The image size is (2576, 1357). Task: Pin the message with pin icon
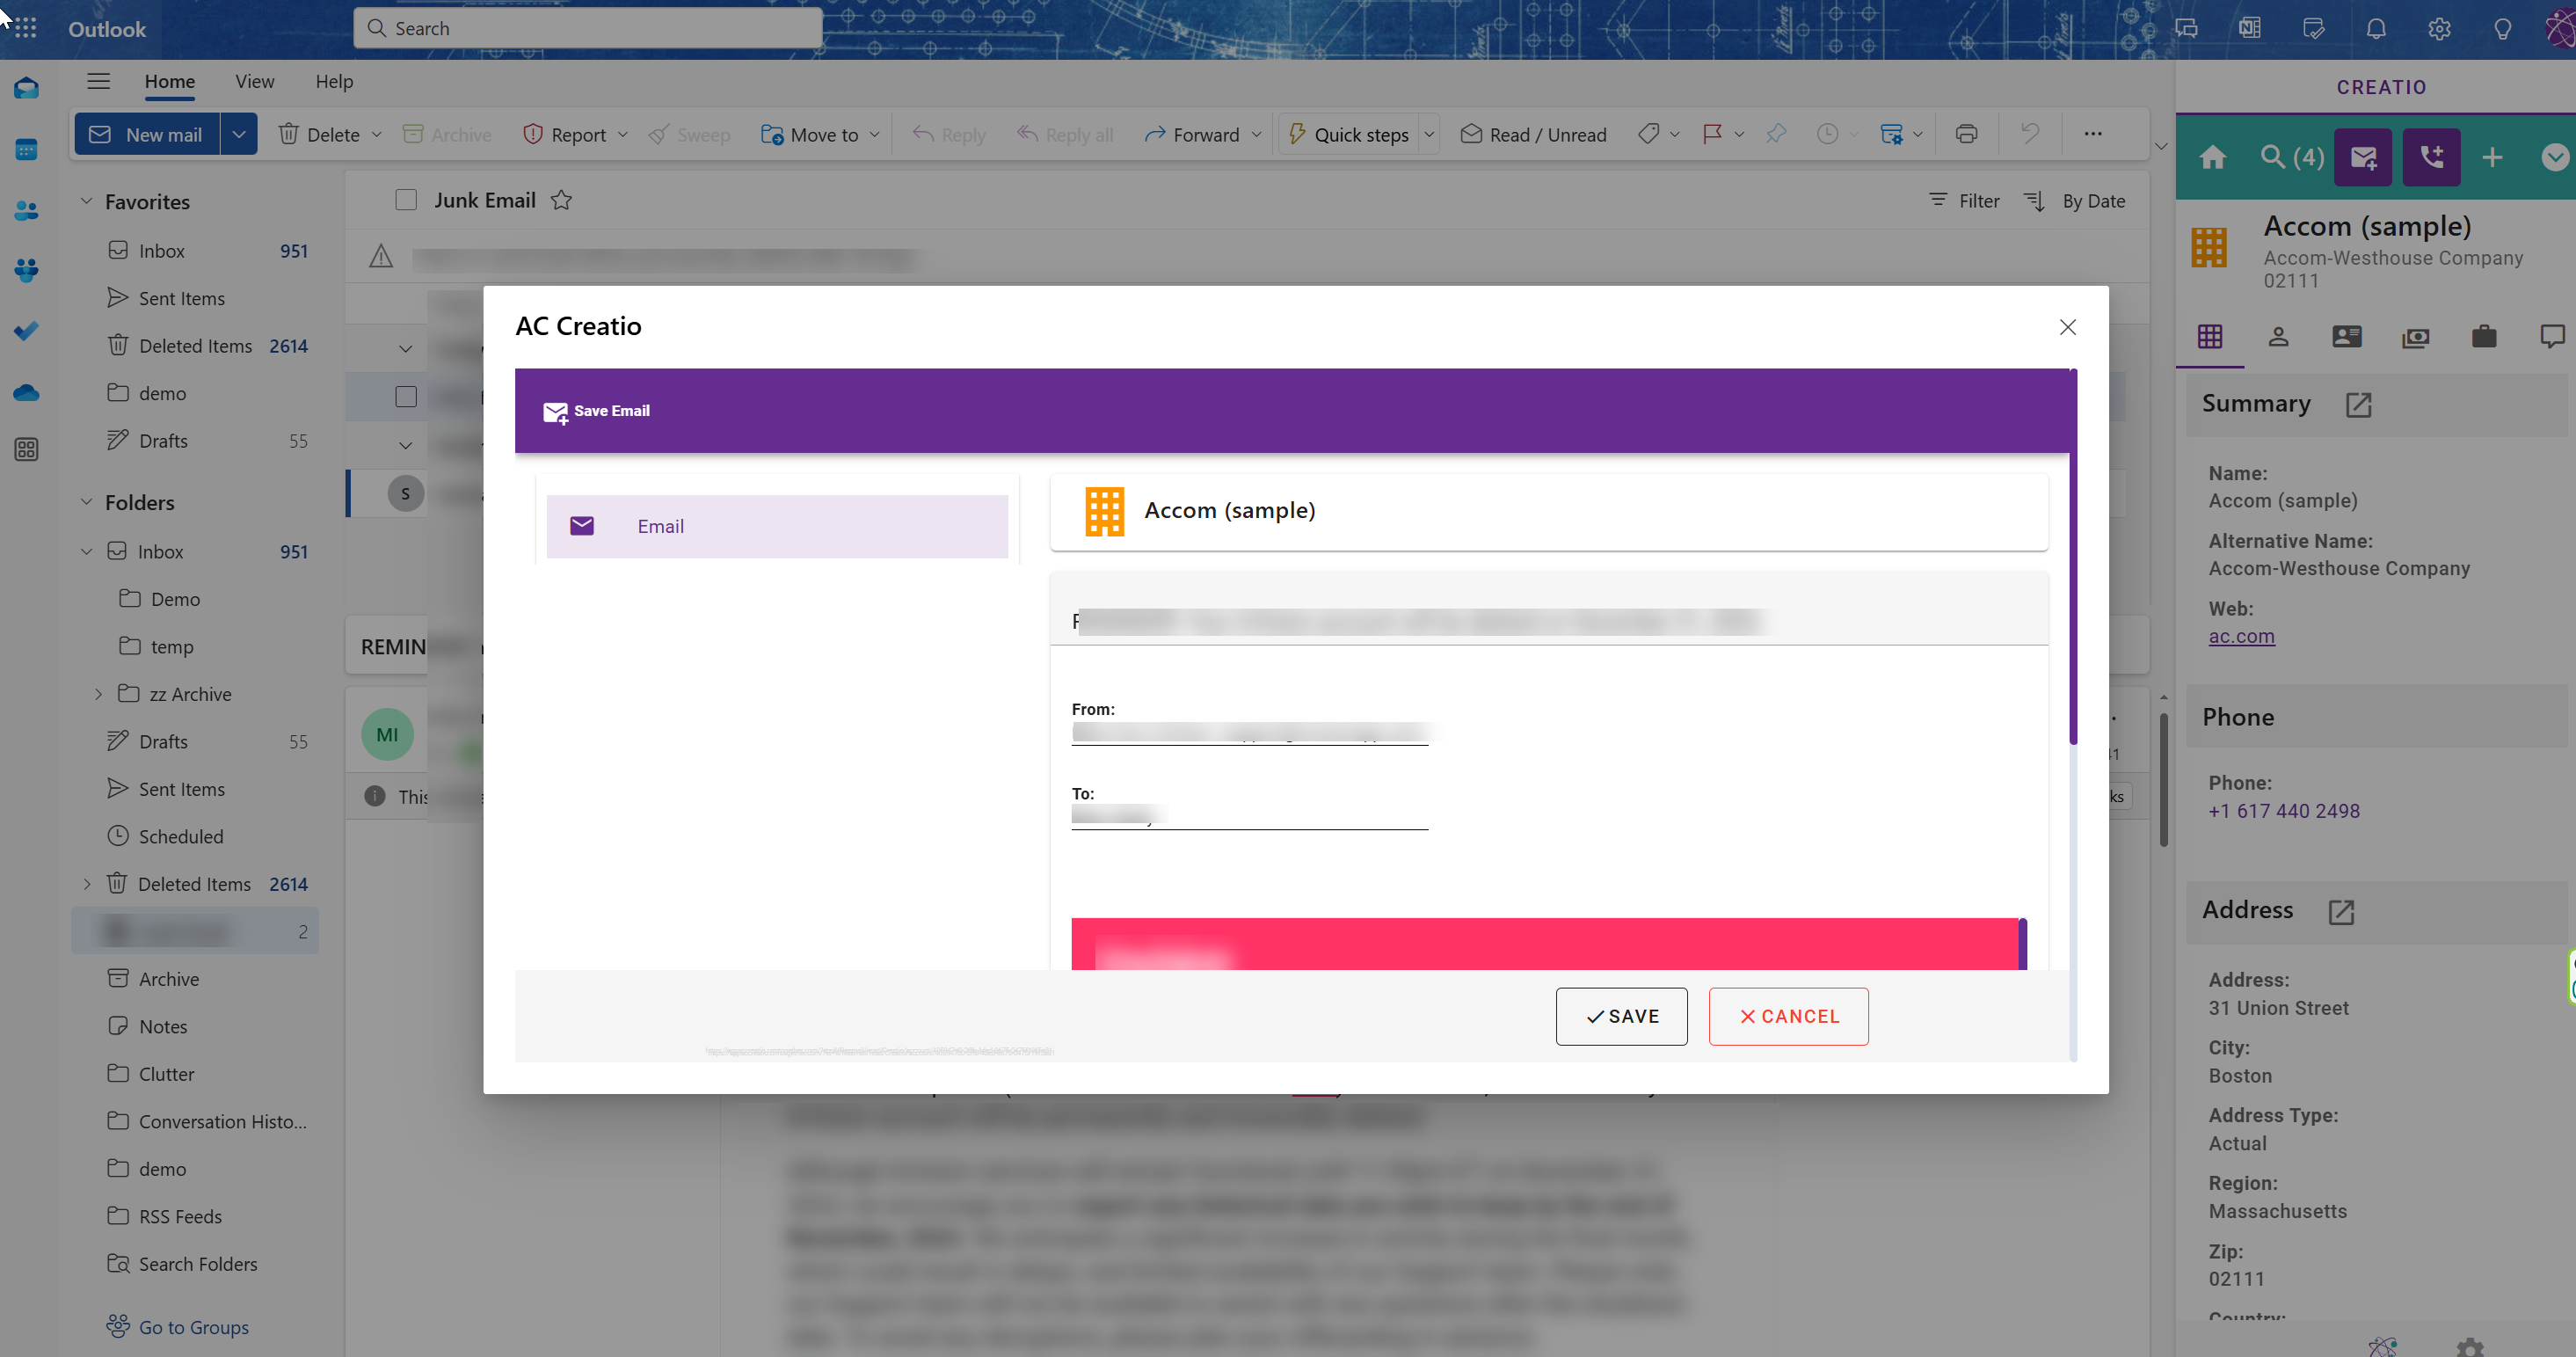tap(1776, 134)
